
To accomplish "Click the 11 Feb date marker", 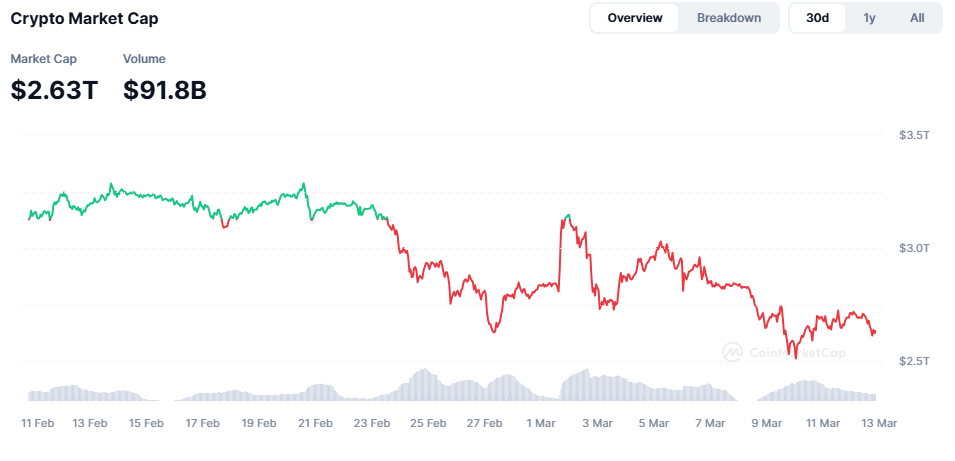I will point(38,423).
